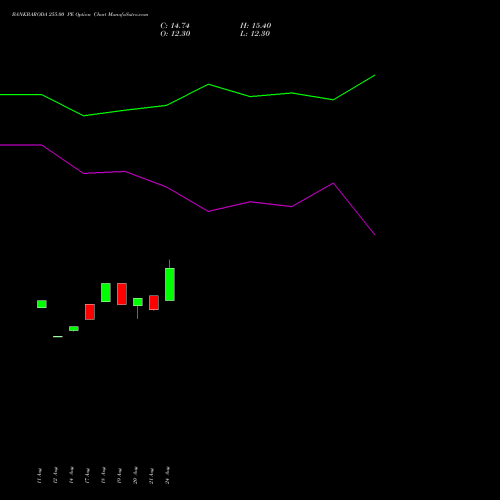Click the close value C: 14.74

pos(175,26)
